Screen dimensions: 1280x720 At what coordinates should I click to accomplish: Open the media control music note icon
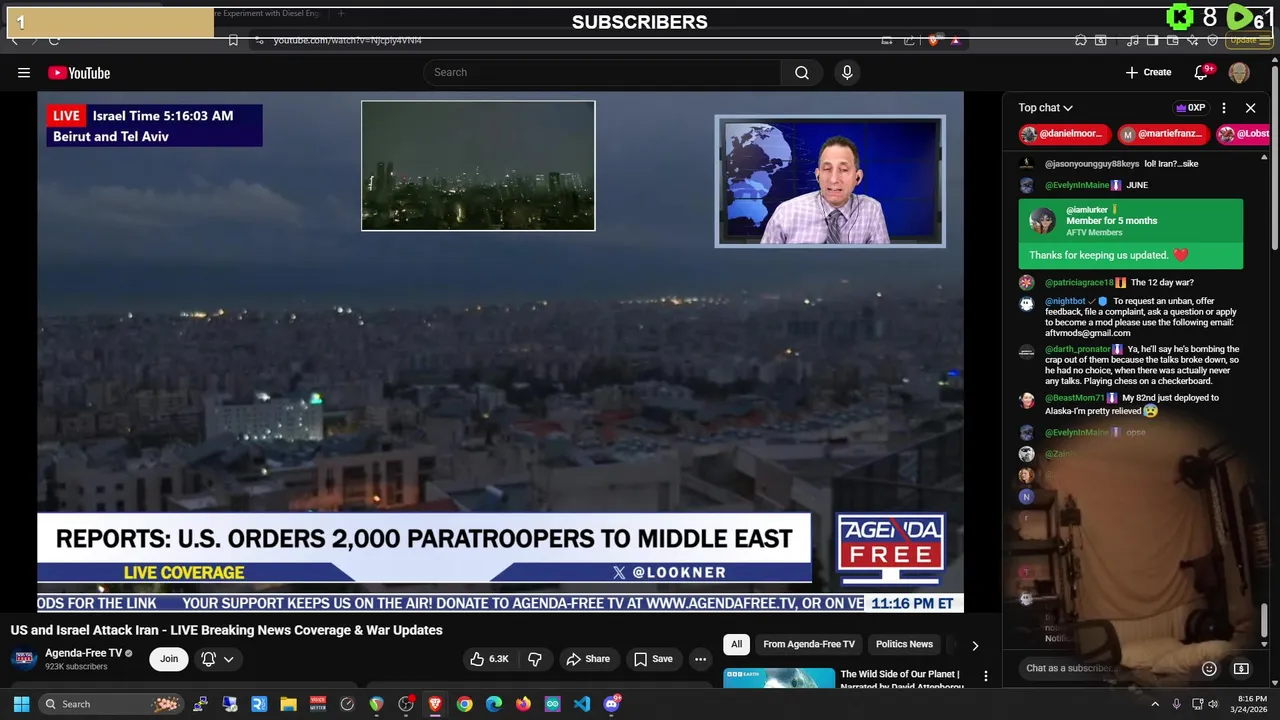click(x=1133, y=40)
